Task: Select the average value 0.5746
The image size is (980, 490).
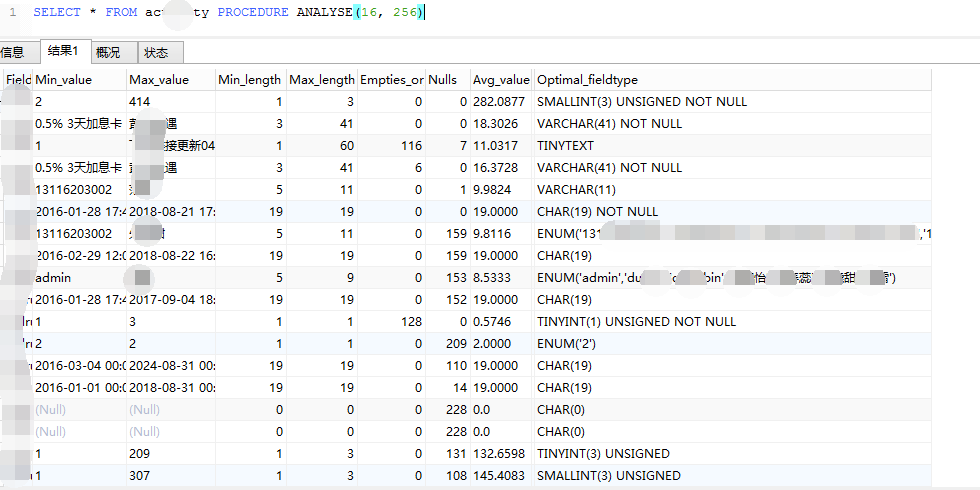Action: 501,321
